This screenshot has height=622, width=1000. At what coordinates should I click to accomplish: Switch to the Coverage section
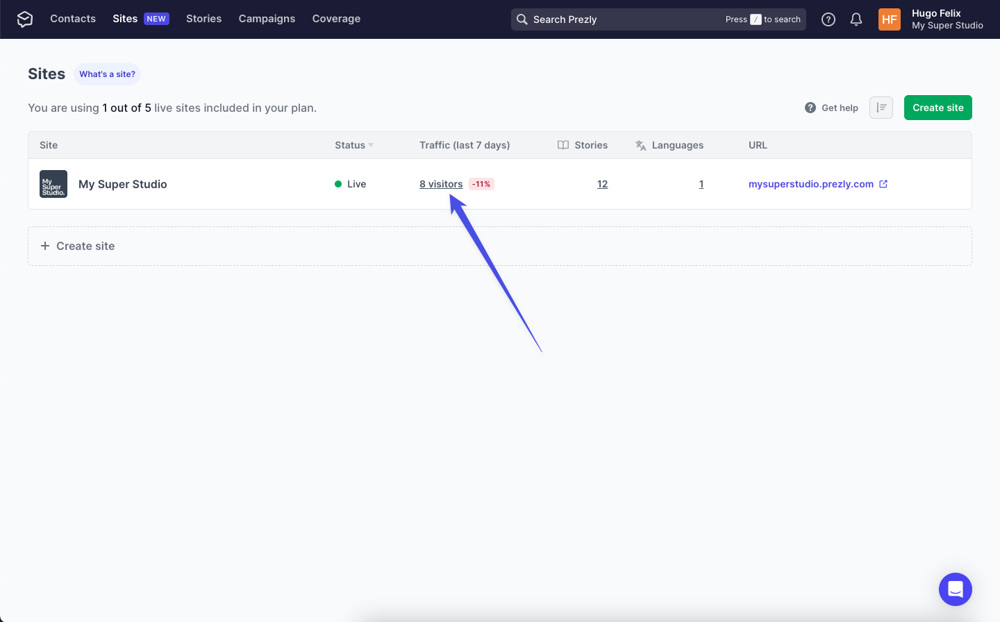pyautogui.click(x=336, y=19)
